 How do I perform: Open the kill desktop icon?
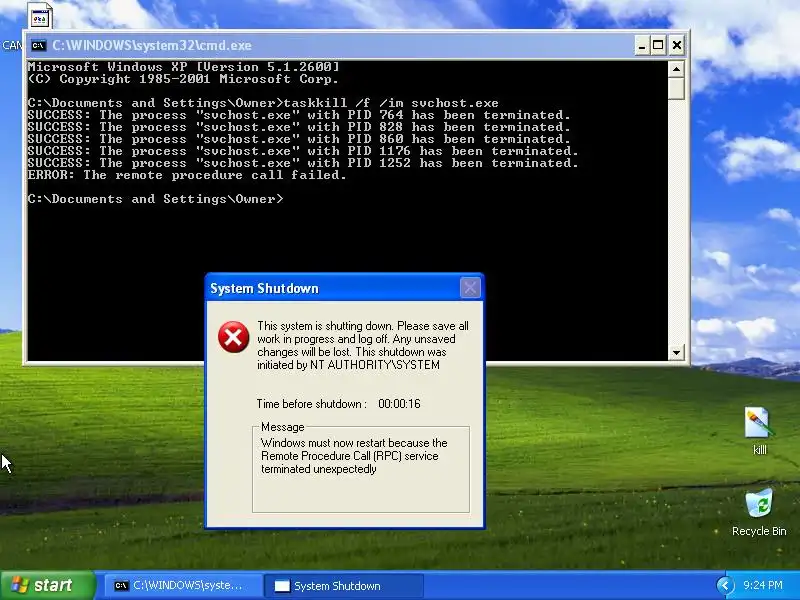coord(759,430)
